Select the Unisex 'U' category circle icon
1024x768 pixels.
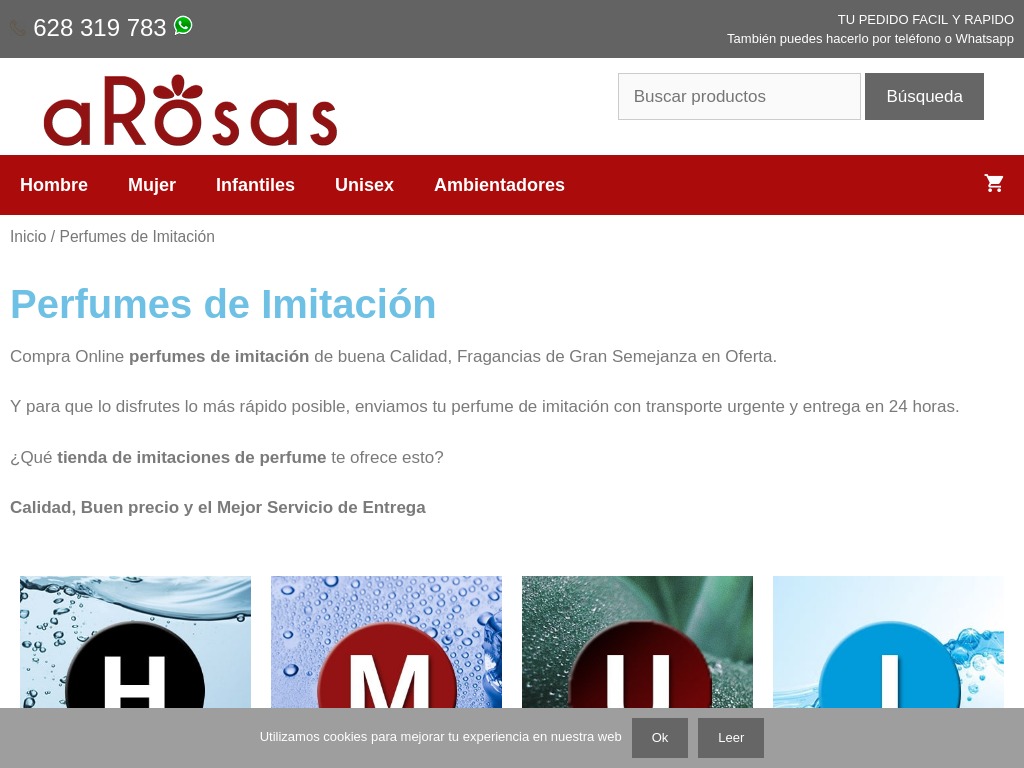637,673
